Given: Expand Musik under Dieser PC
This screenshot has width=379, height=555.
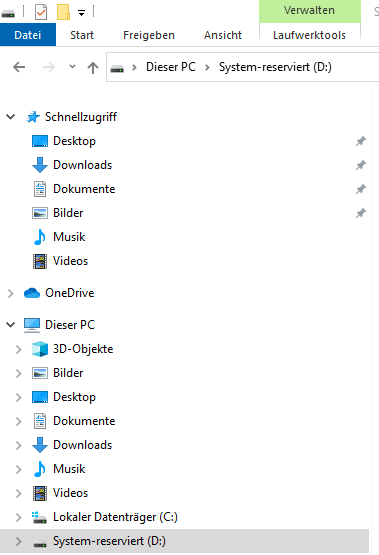Looking at the screenshot, I should click(x=19, y=469).
